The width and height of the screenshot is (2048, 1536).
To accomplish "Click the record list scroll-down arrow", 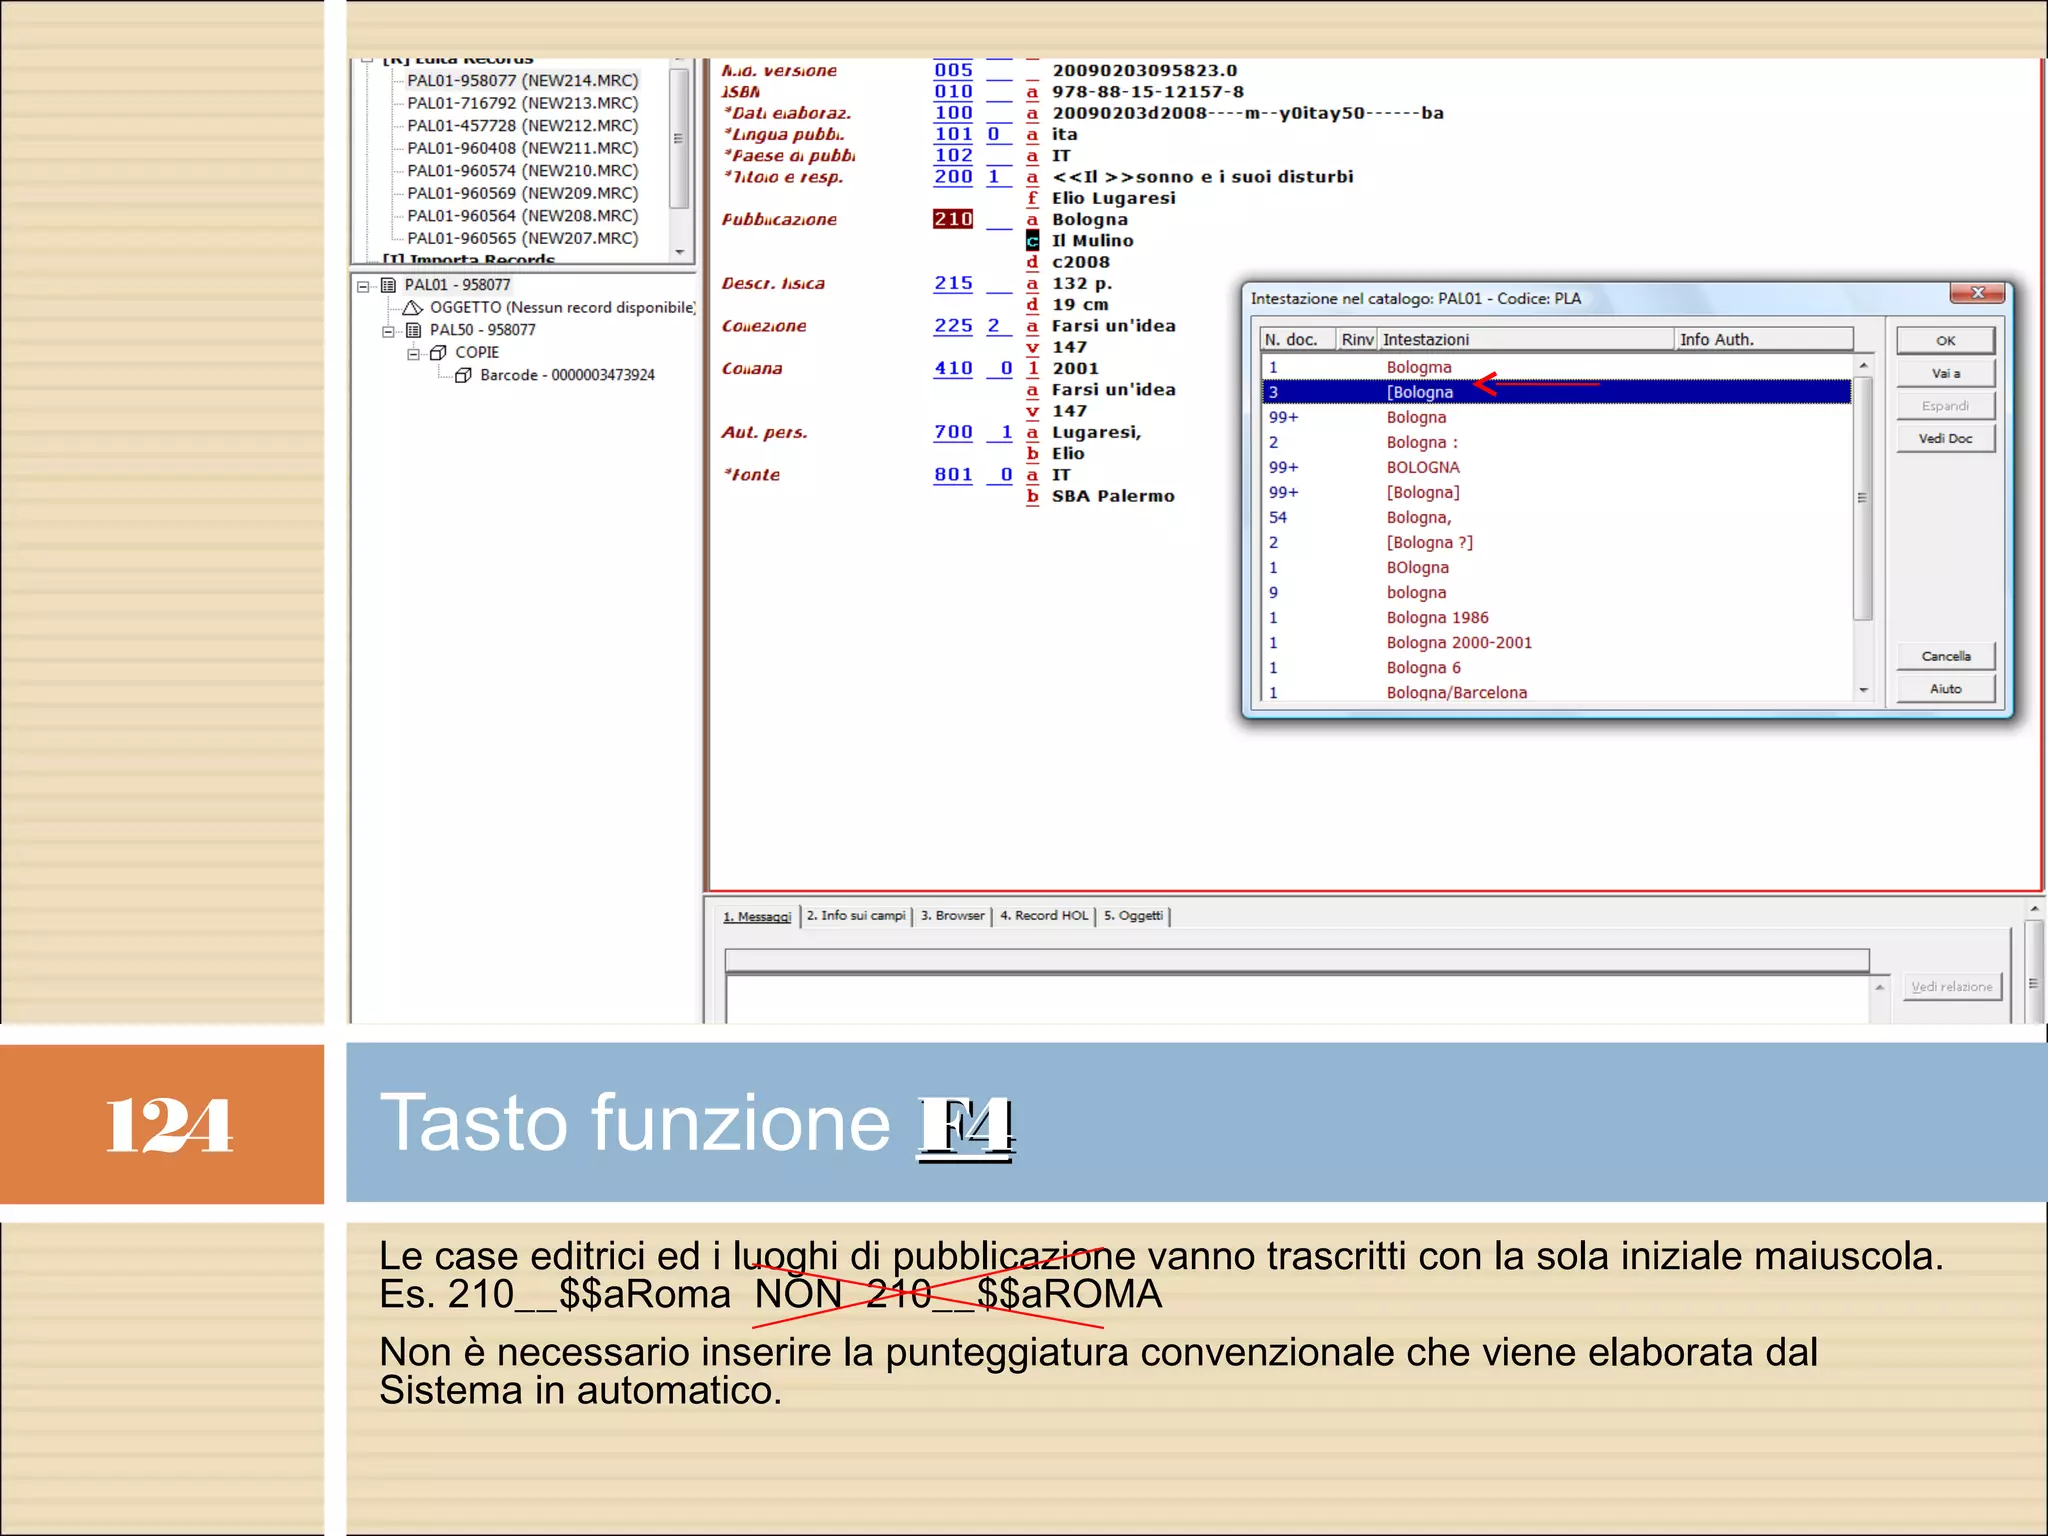I will [x=679, y=252].
